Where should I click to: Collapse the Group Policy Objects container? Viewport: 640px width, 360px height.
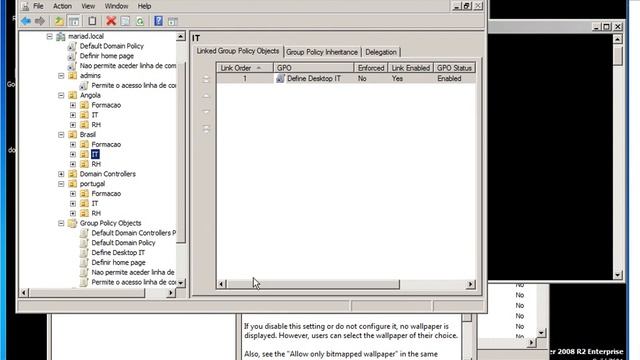coord(61,223)
